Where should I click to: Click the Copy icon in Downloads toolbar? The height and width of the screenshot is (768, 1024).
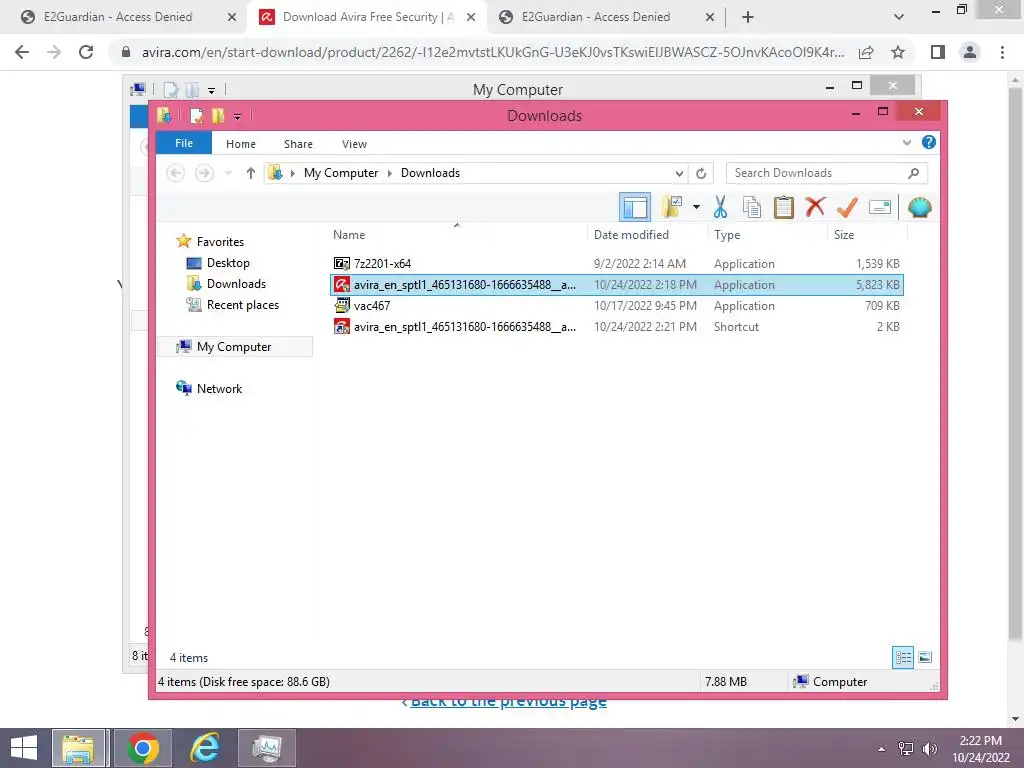tap(752, 208)
